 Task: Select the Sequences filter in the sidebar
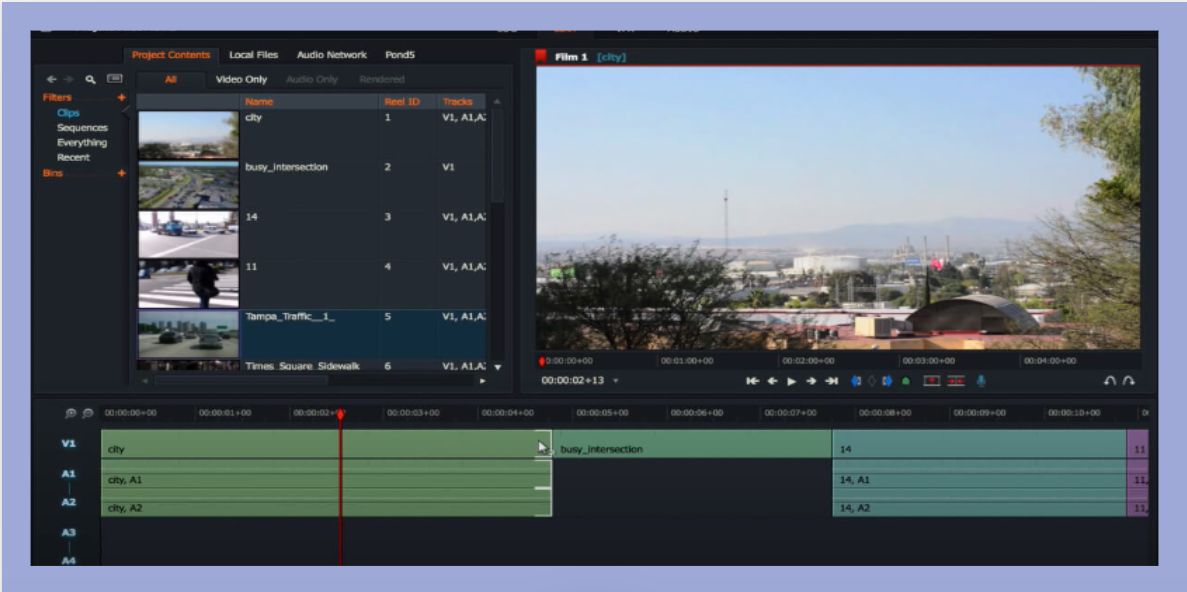(x=82, y=128)
